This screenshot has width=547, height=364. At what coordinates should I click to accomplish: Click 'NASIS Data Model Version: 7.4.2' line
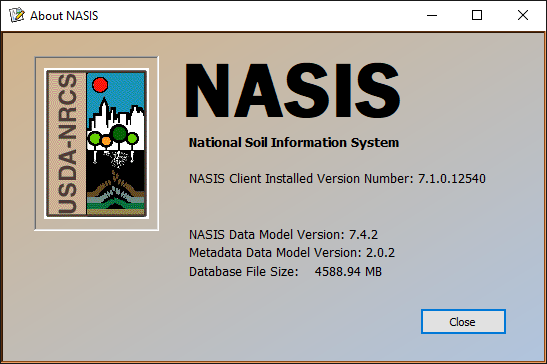click(283, 235)
